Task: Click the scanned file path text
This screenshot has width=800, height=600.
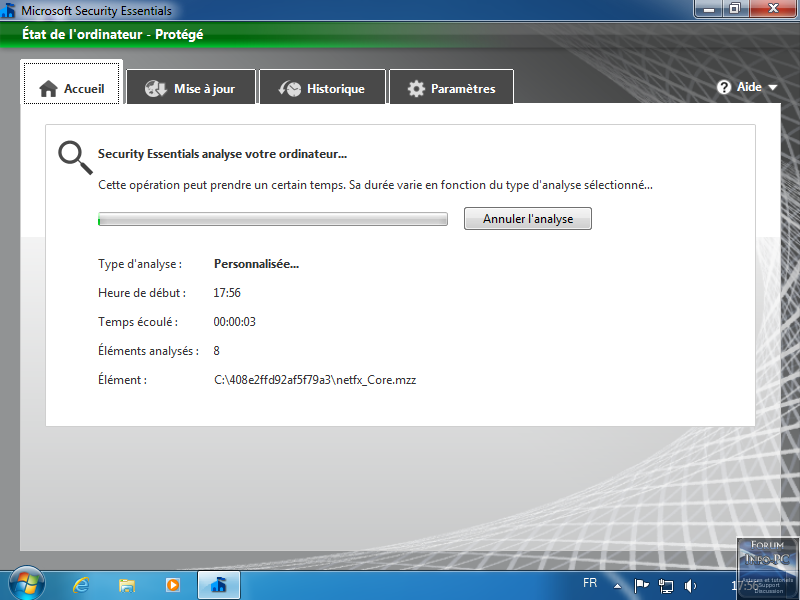Action: pos(314,380)
